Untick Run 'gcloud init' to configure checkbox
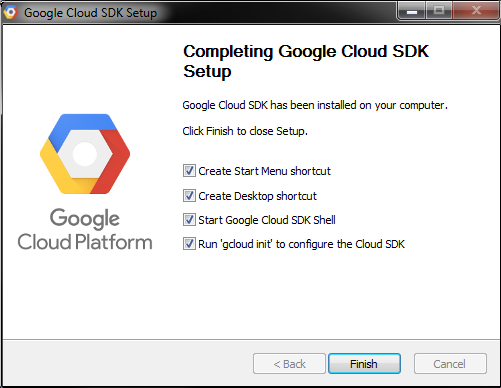Image resolution: width=501 pixels, height=388 pixels. (189, 244)
